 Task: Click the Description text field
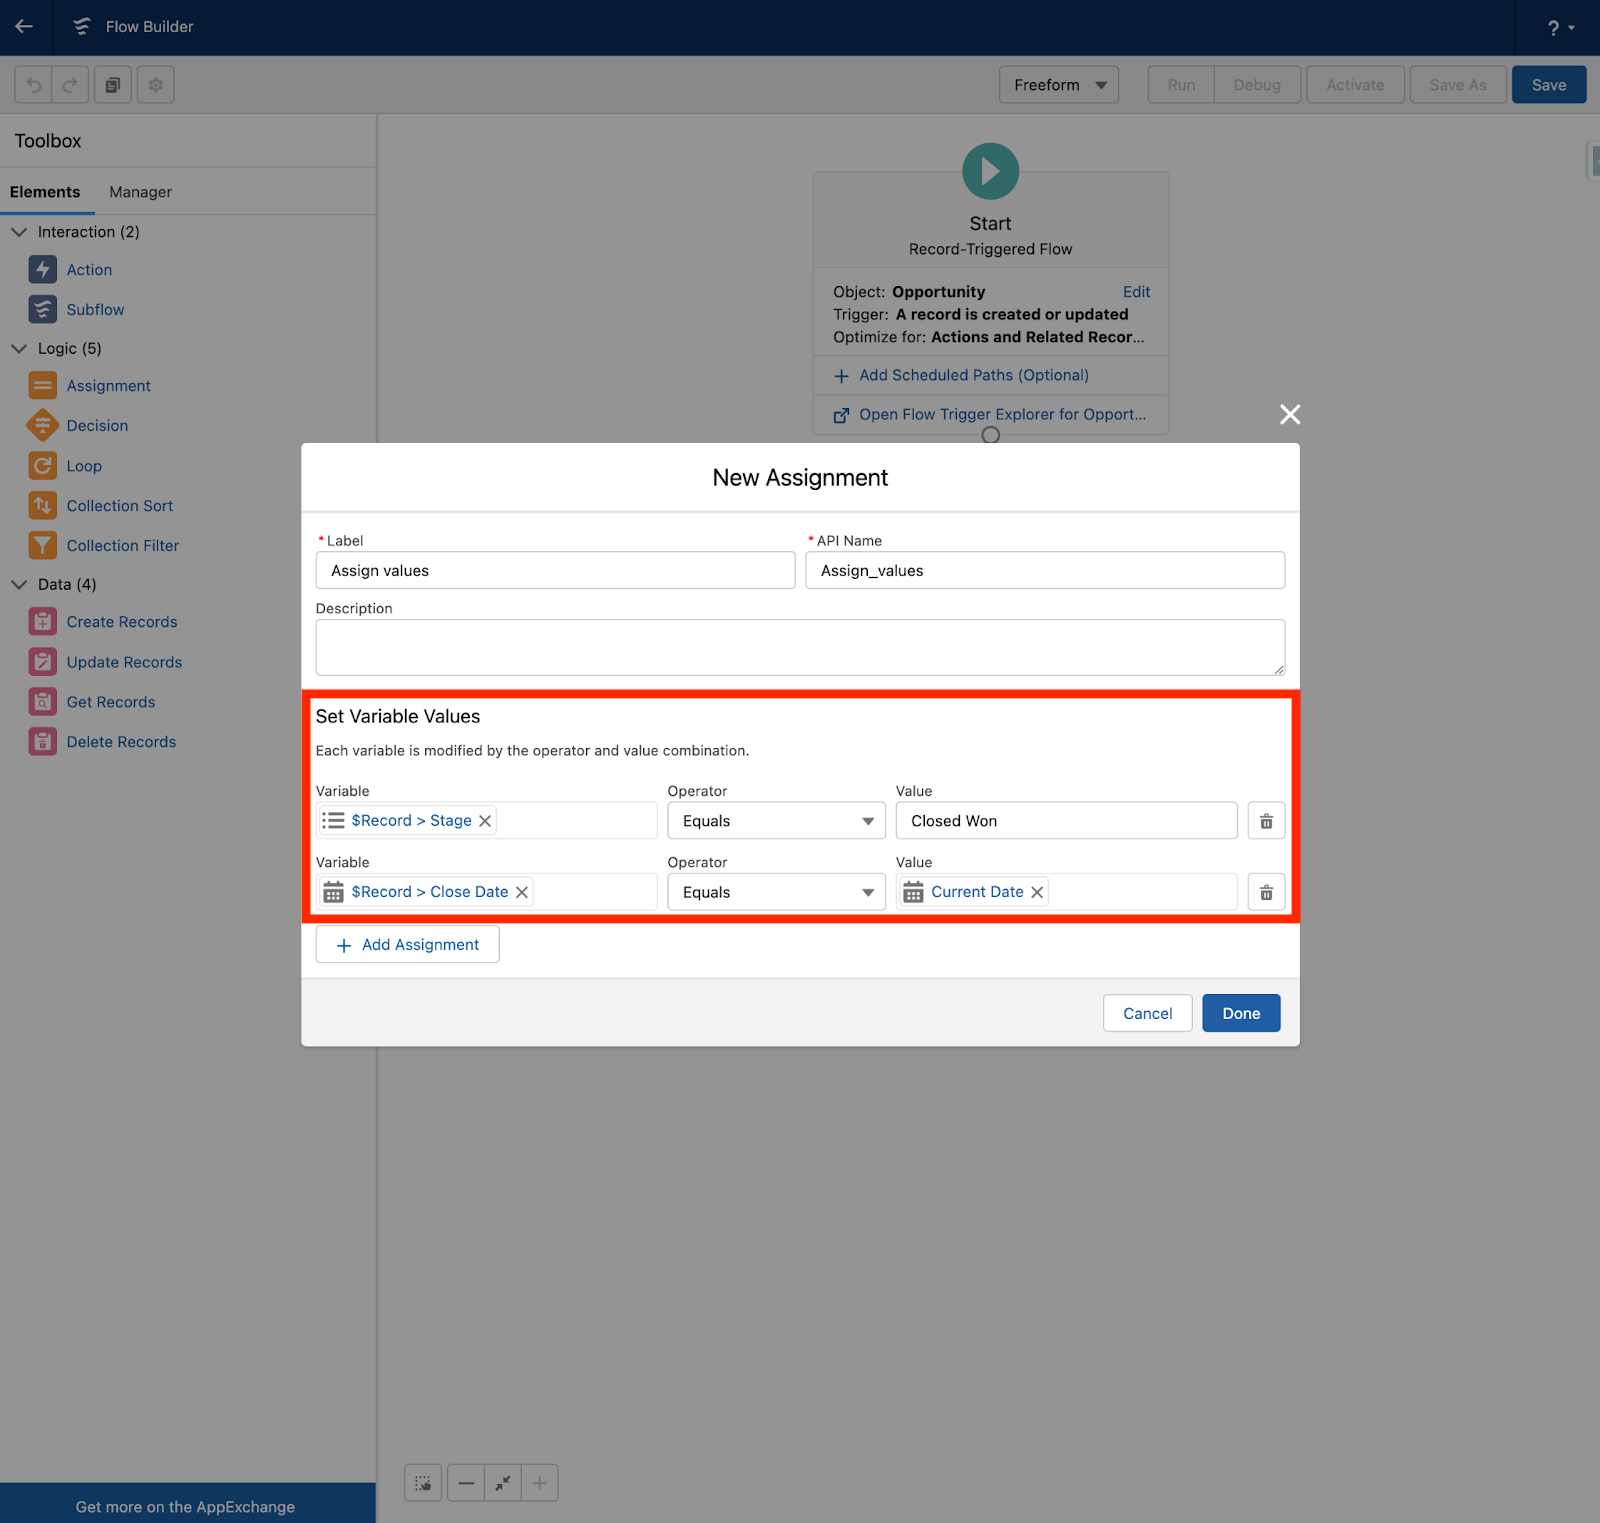tap(799, 647)
